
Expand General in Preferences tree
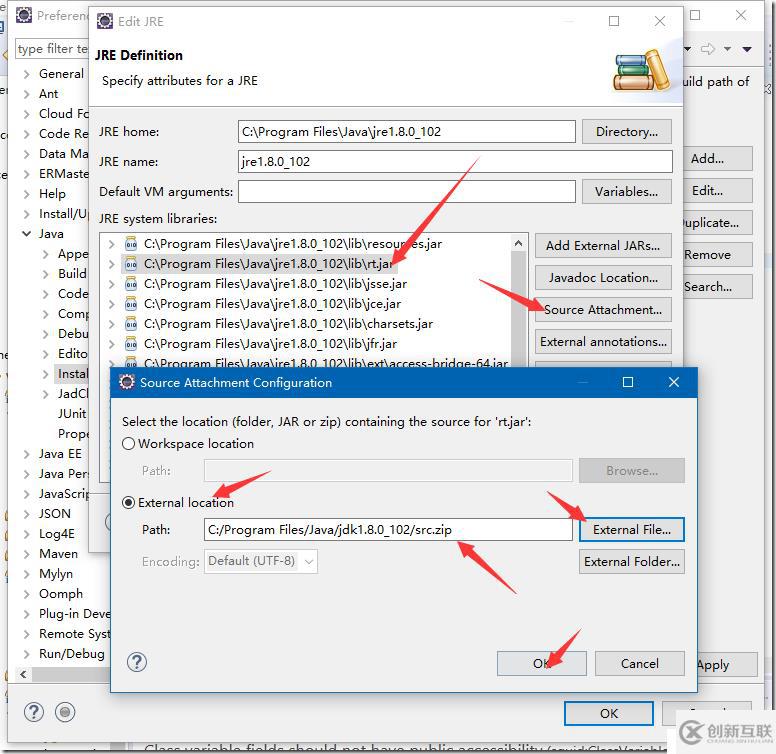pyautogui.click(x=26, y=74)
